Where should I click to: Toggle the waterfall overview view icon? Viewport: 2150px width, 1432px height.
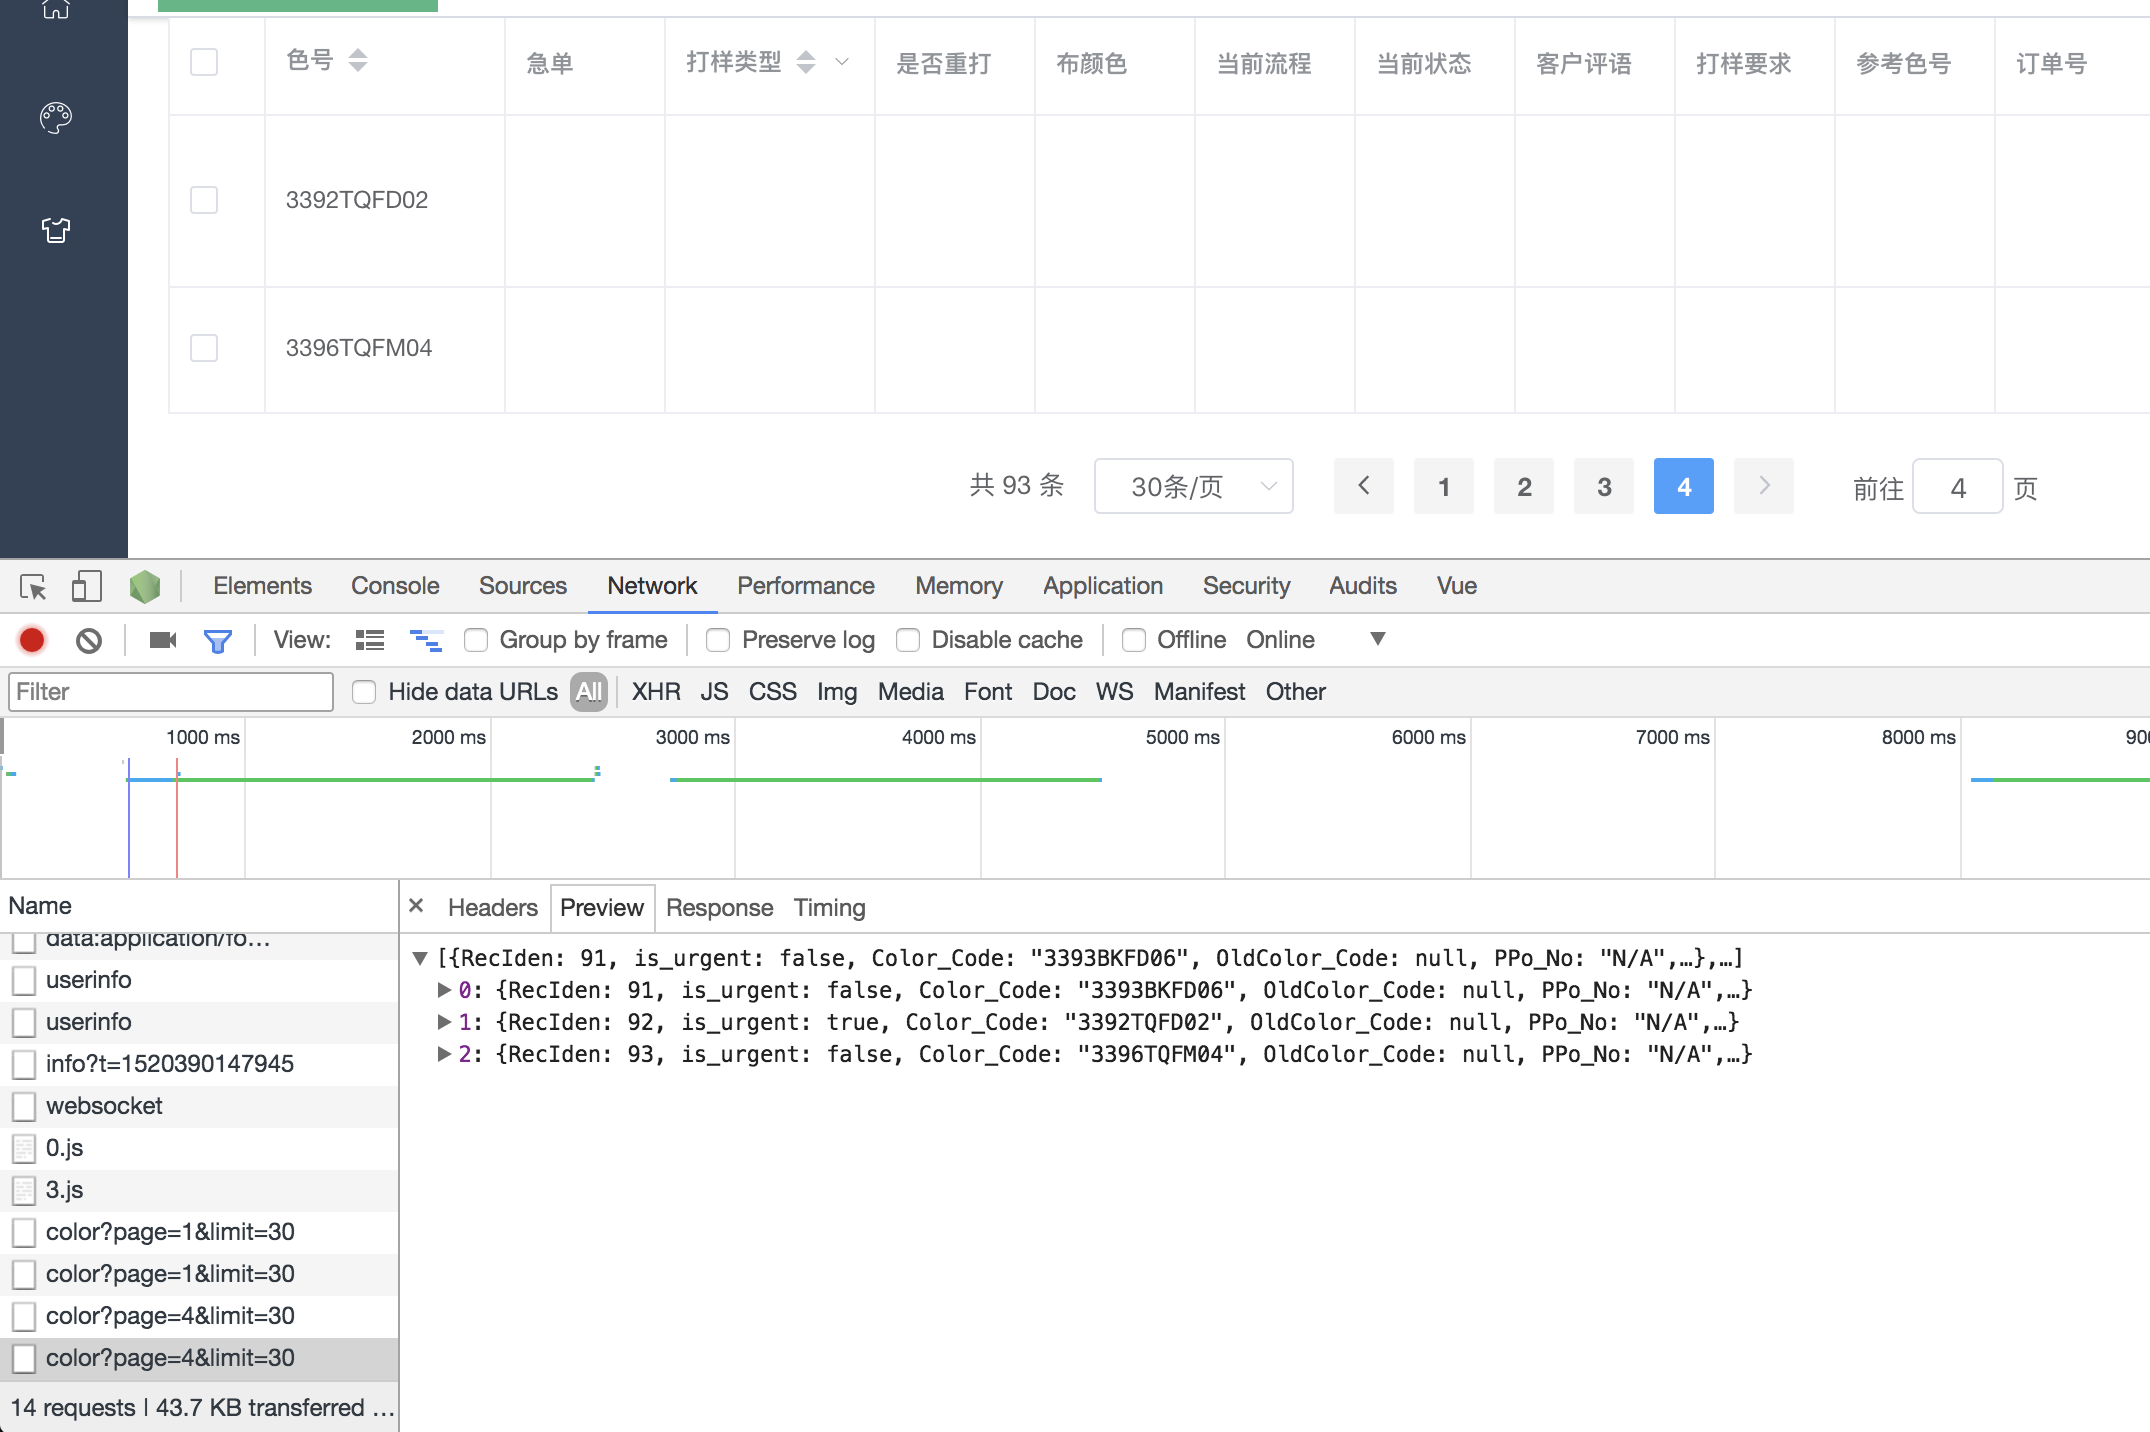[x=426, y=640]
